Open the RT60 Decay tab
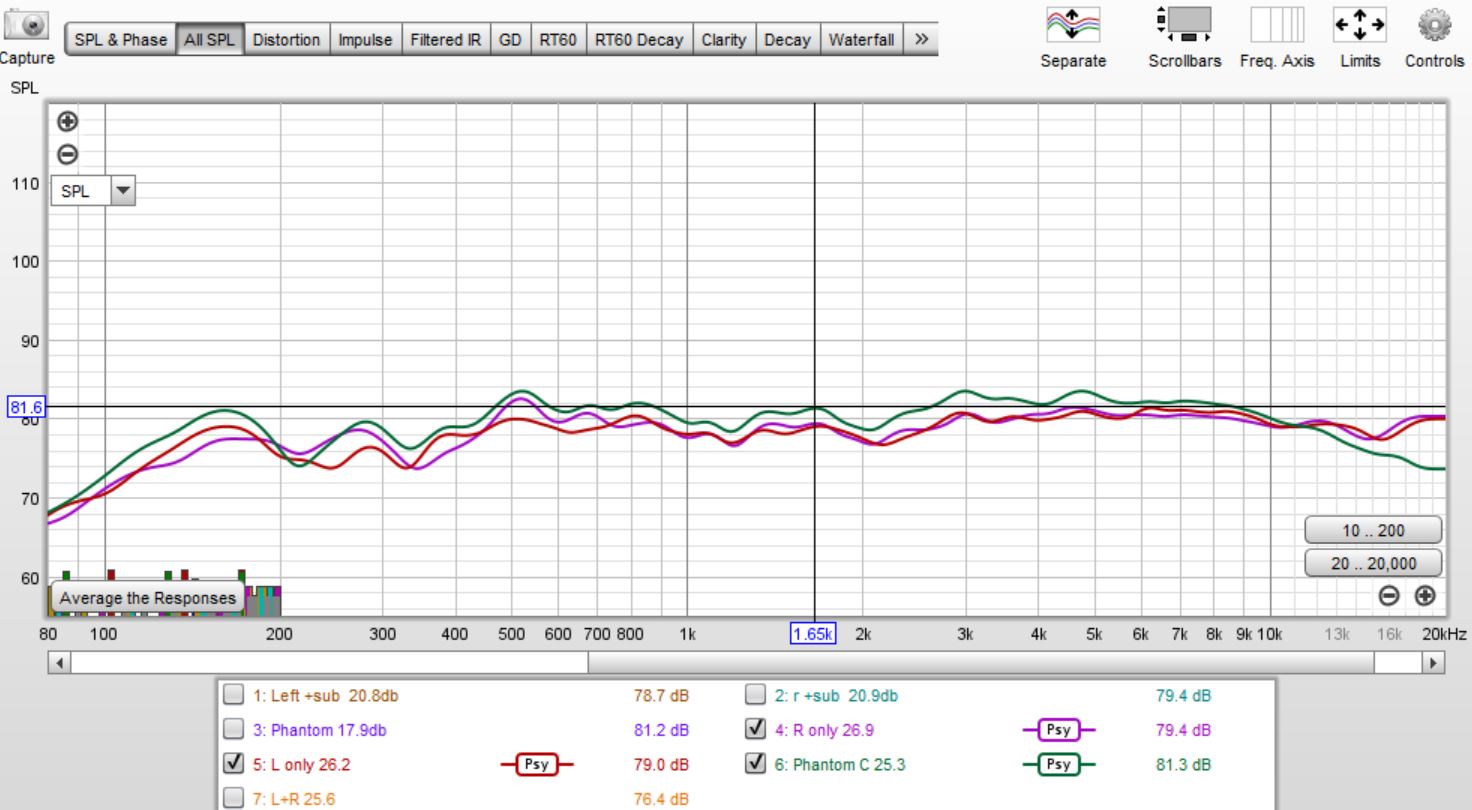Viewport: 1472px width, 810px height. click(639, 40)
